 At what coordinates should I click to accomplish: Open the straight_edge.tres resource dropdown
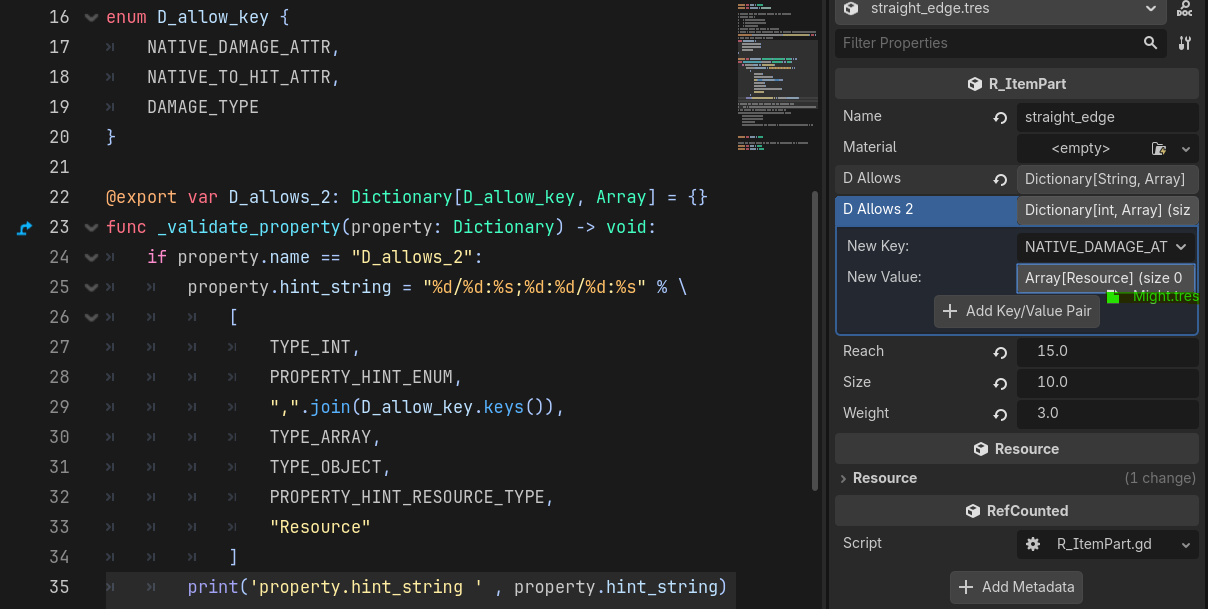pos(1150,9)
